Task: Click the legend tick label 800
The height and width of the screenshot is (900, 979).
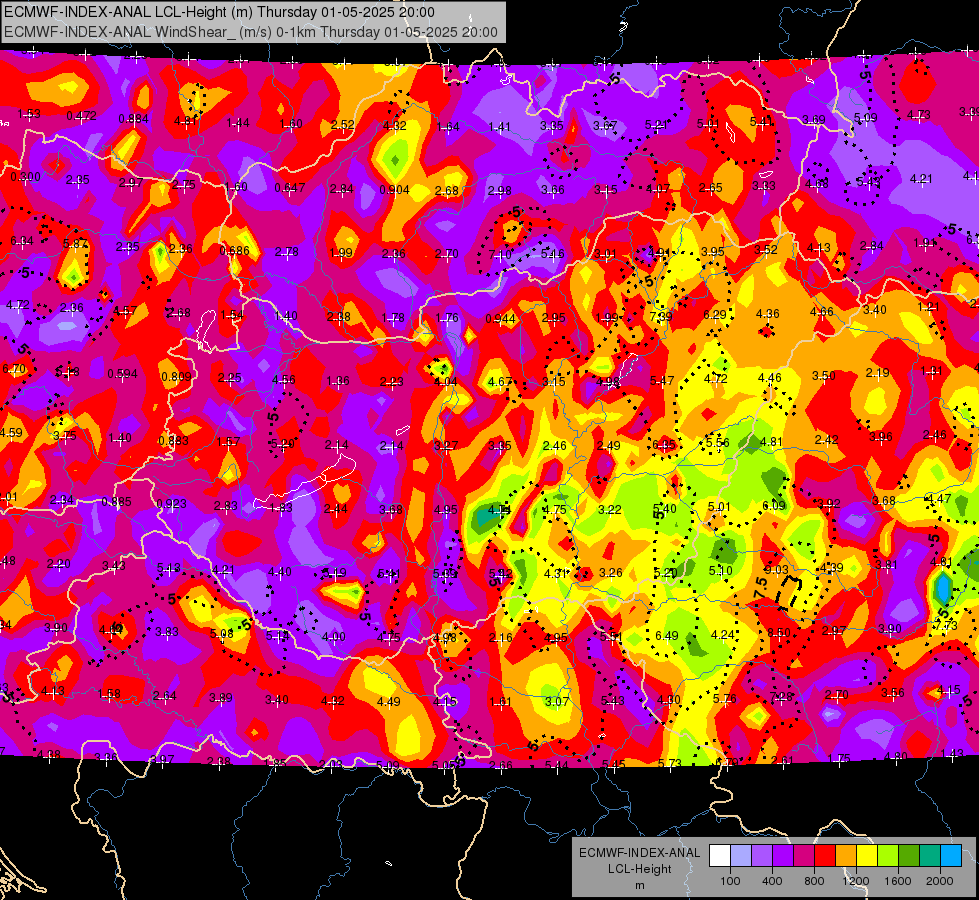Action: coord(814,881)
